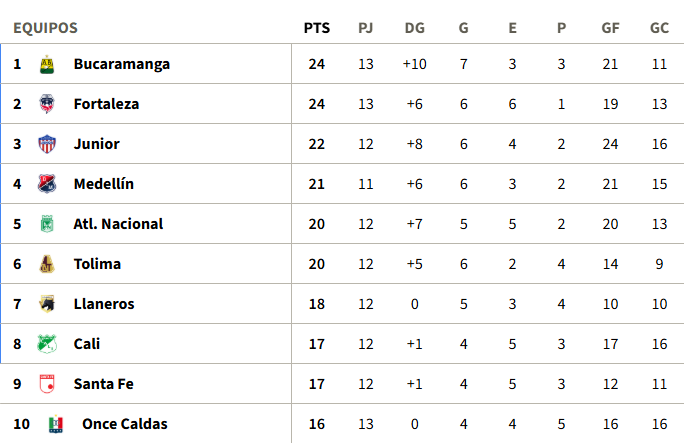Viewport: 684px width, 443px height.
Task: Click the EQUIPOS column header
Action: click(x=45, y=28)
